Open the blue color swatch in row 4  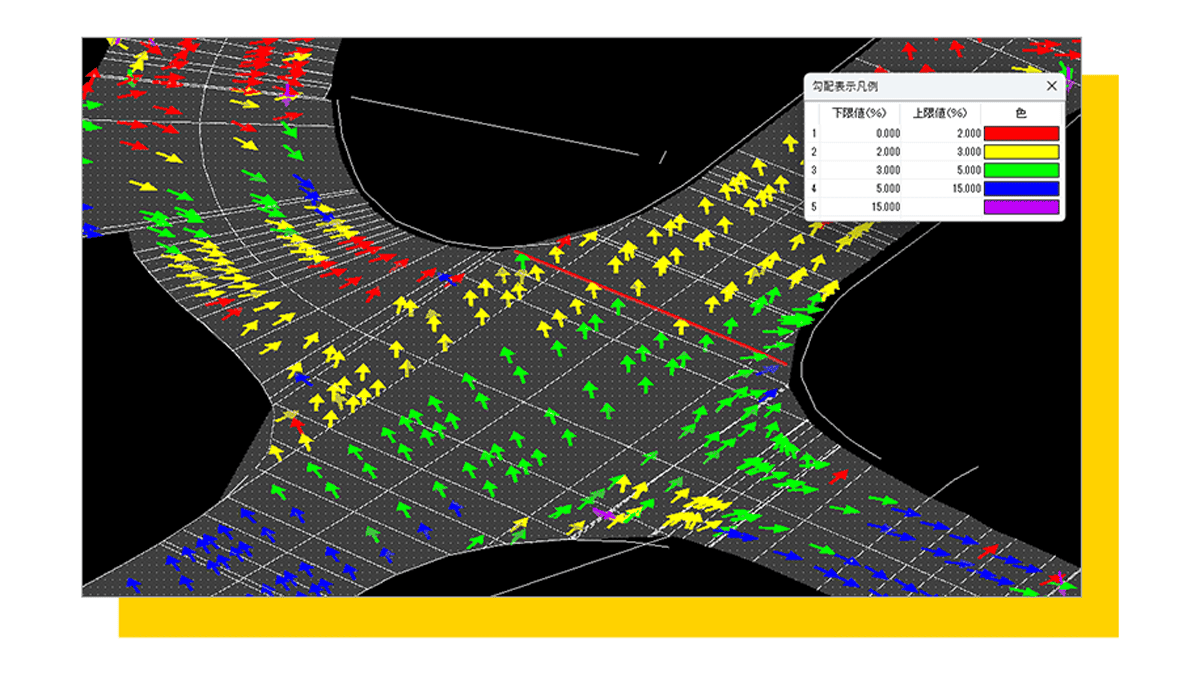[x=1021, y=189]
